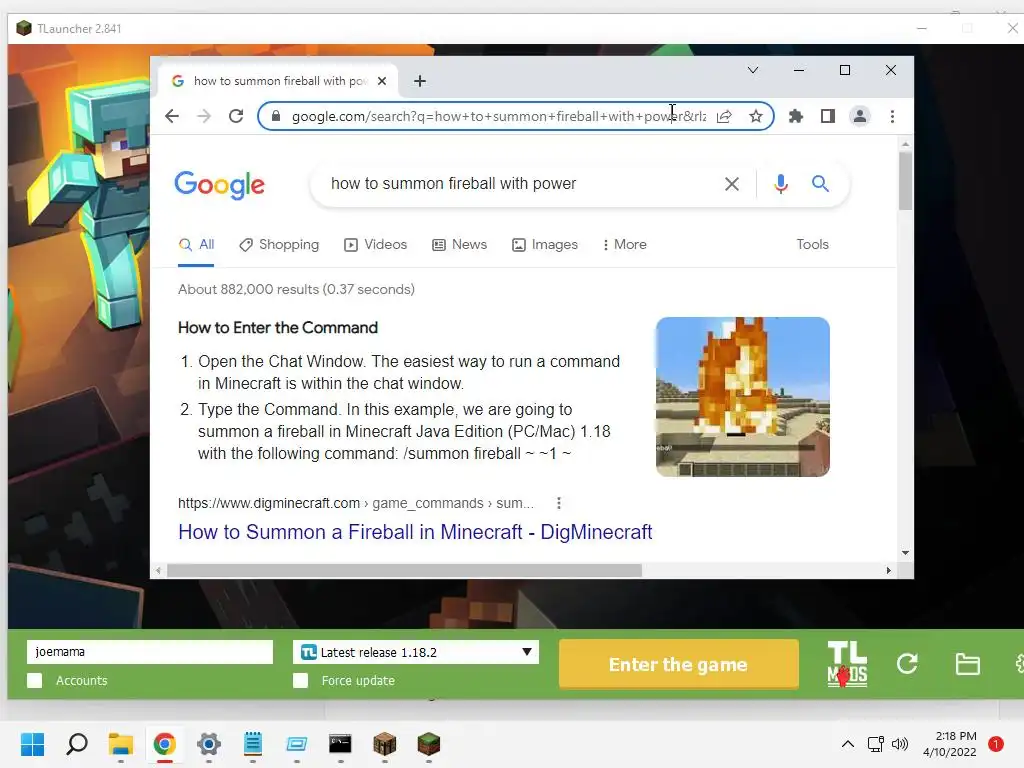This screenshot has height=768, width=1024.
Task: Close the 'how to summon fireball' tab
Action: (x=382, y=81)
